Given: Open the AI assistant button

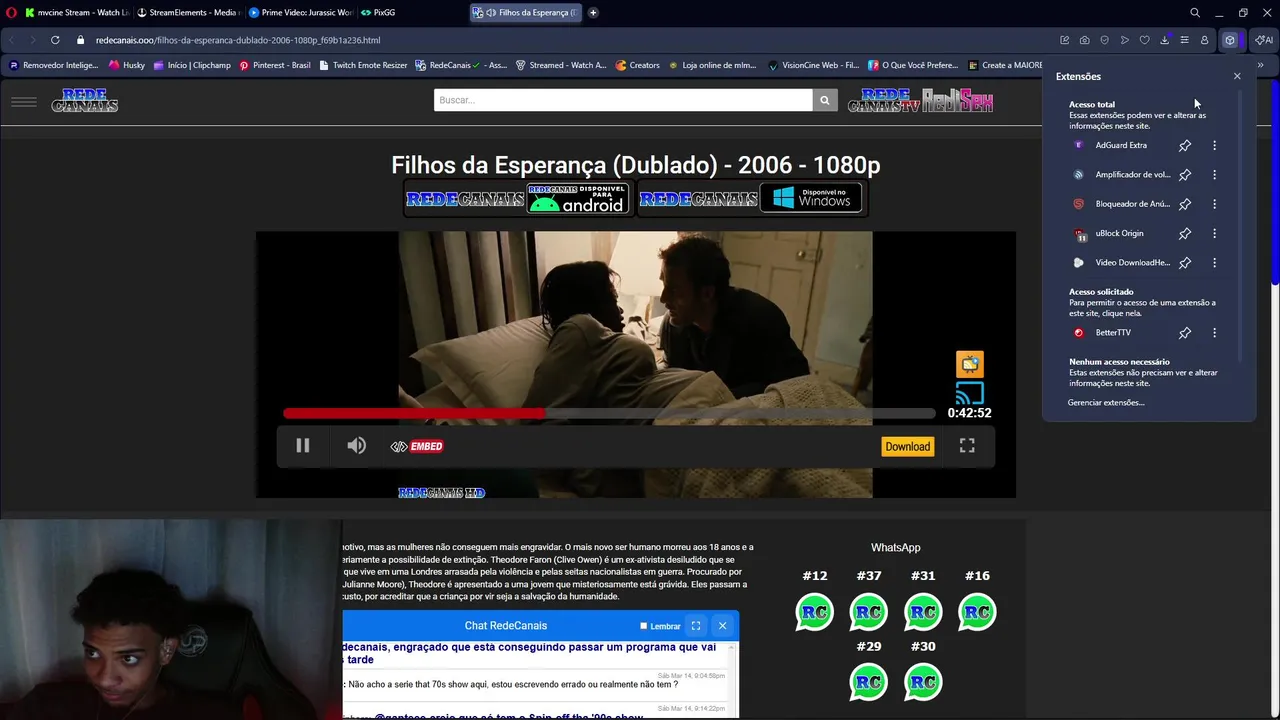Looking at the screenshot, I should tap(1264, 40).
